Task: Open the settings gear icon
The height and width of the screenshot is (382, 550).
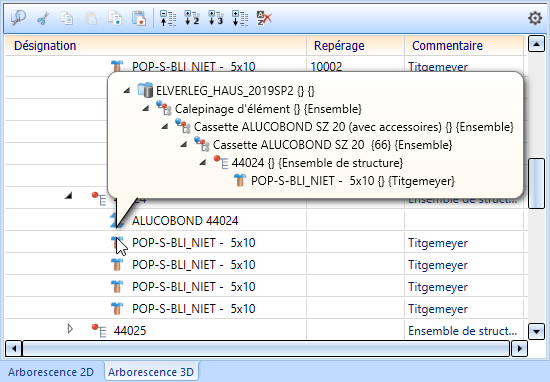Action: coord(535,18)
